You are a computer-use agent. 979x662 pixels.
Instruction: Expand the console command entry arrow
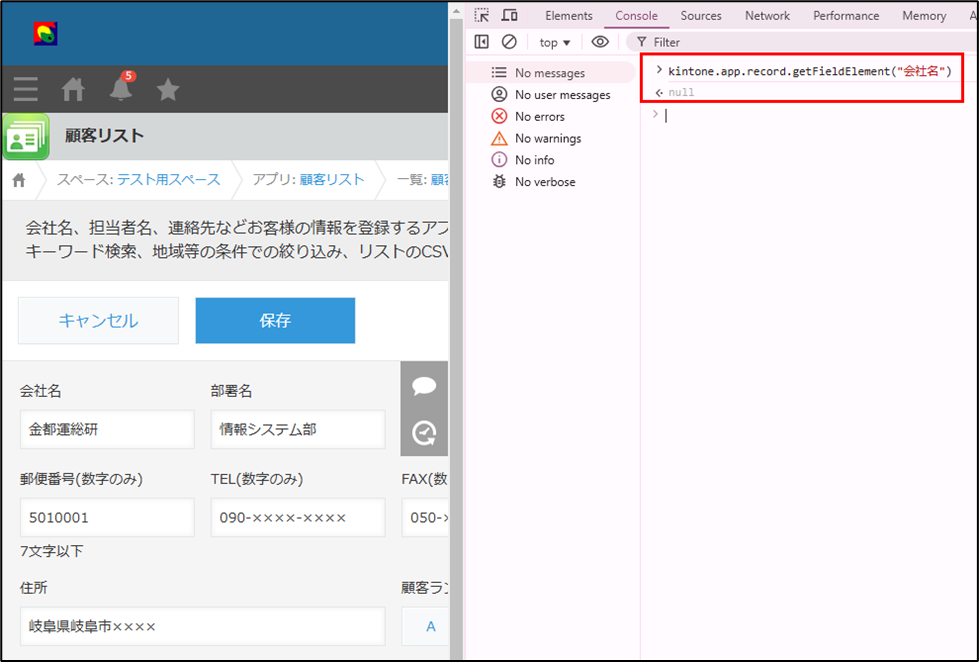click(658, 70)
